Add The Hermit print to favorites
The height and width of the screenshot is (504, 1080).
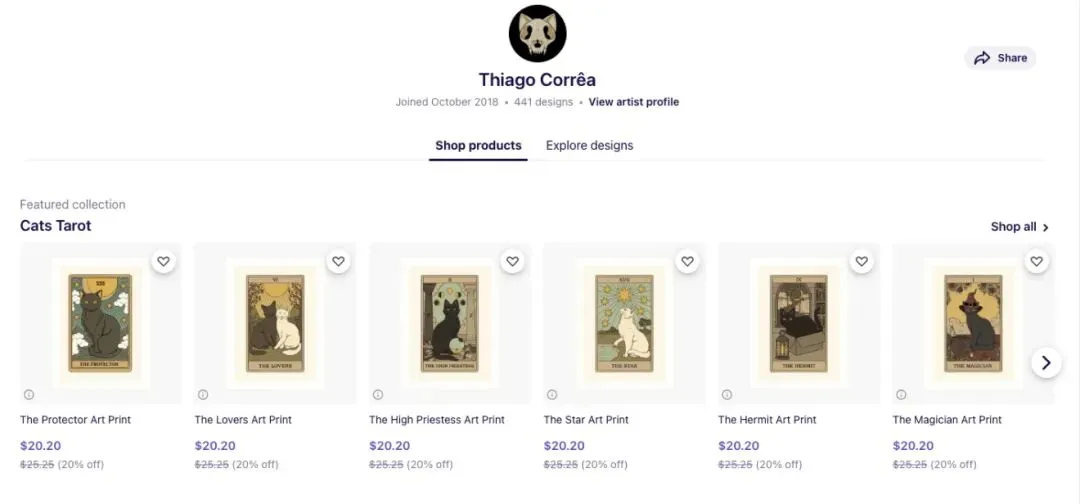point(862,261)
